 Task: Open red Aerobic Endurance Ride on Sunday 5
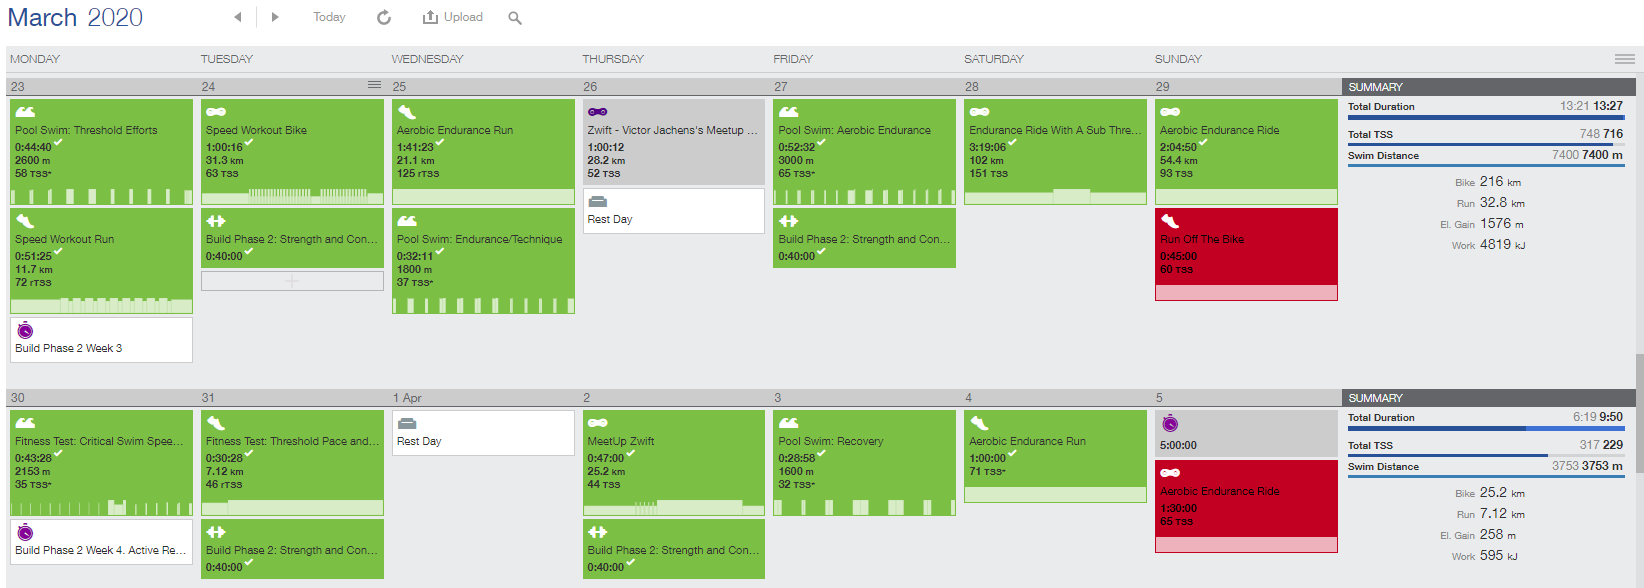click(x=1246, y=506)
